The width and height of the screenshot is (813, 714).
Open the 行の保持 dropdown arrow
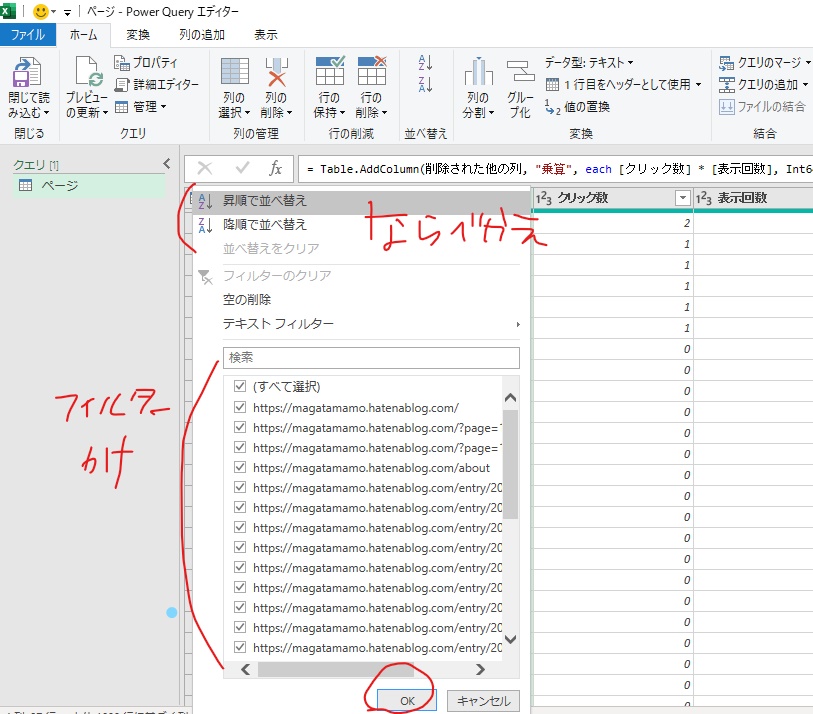coord(342,113)
